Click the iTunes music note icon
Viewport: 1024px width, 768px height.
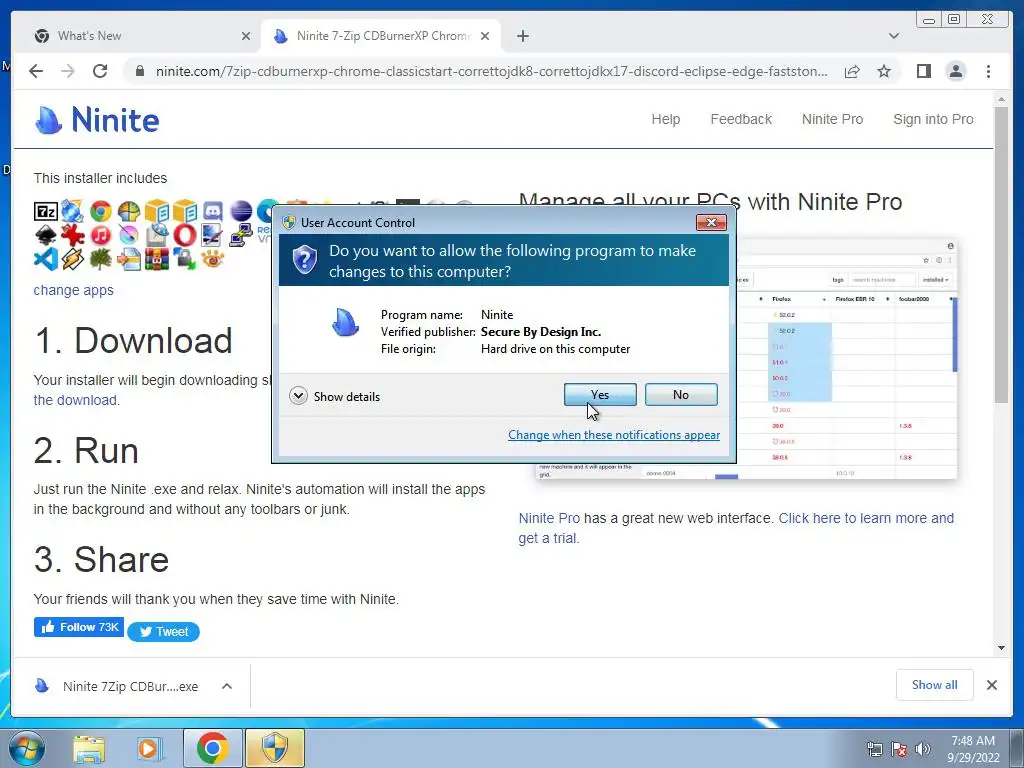(101, 235)
